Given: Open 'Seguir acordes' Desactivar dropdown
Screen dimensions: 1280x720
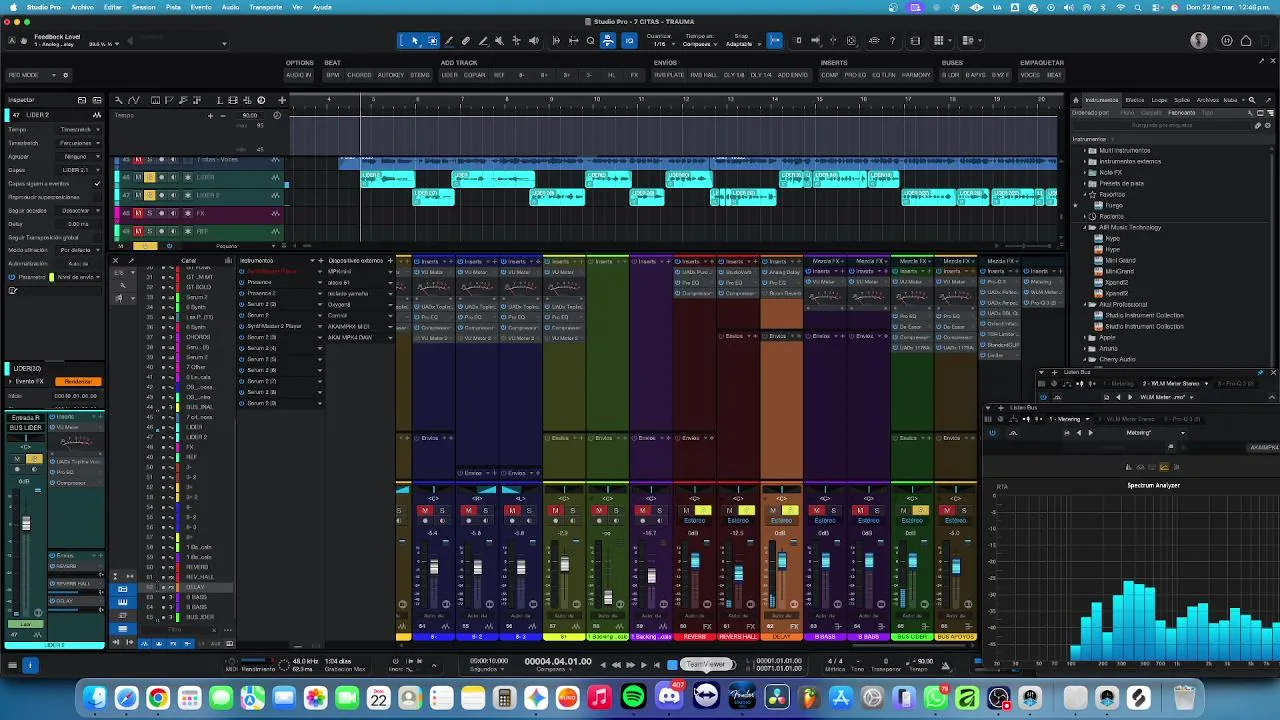Looking at the screenshot, I should pos(78,211).
